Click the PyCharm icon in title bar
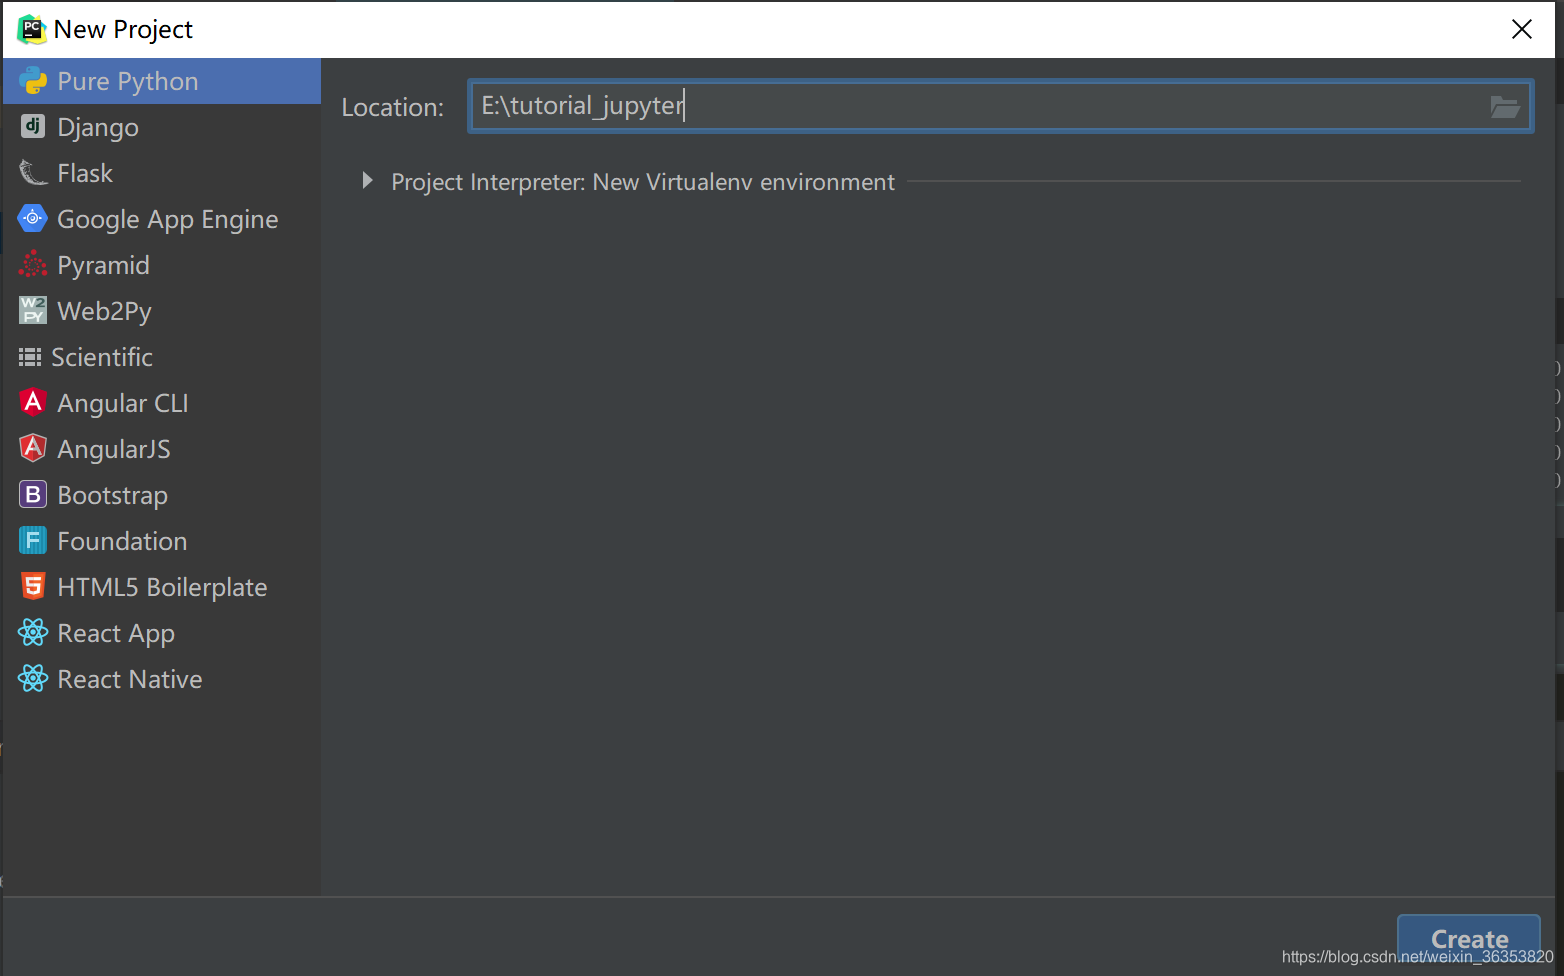The width and height of the screenshot is (1564, 976). point(32,29)
